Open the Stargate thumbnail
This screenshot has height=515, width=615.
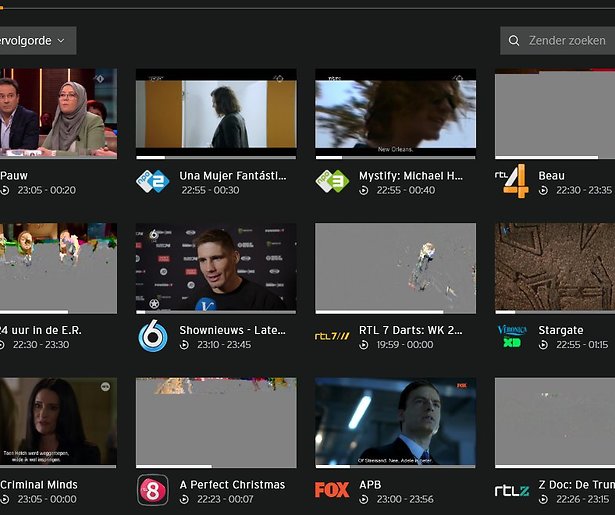click(x=555, y=268)
